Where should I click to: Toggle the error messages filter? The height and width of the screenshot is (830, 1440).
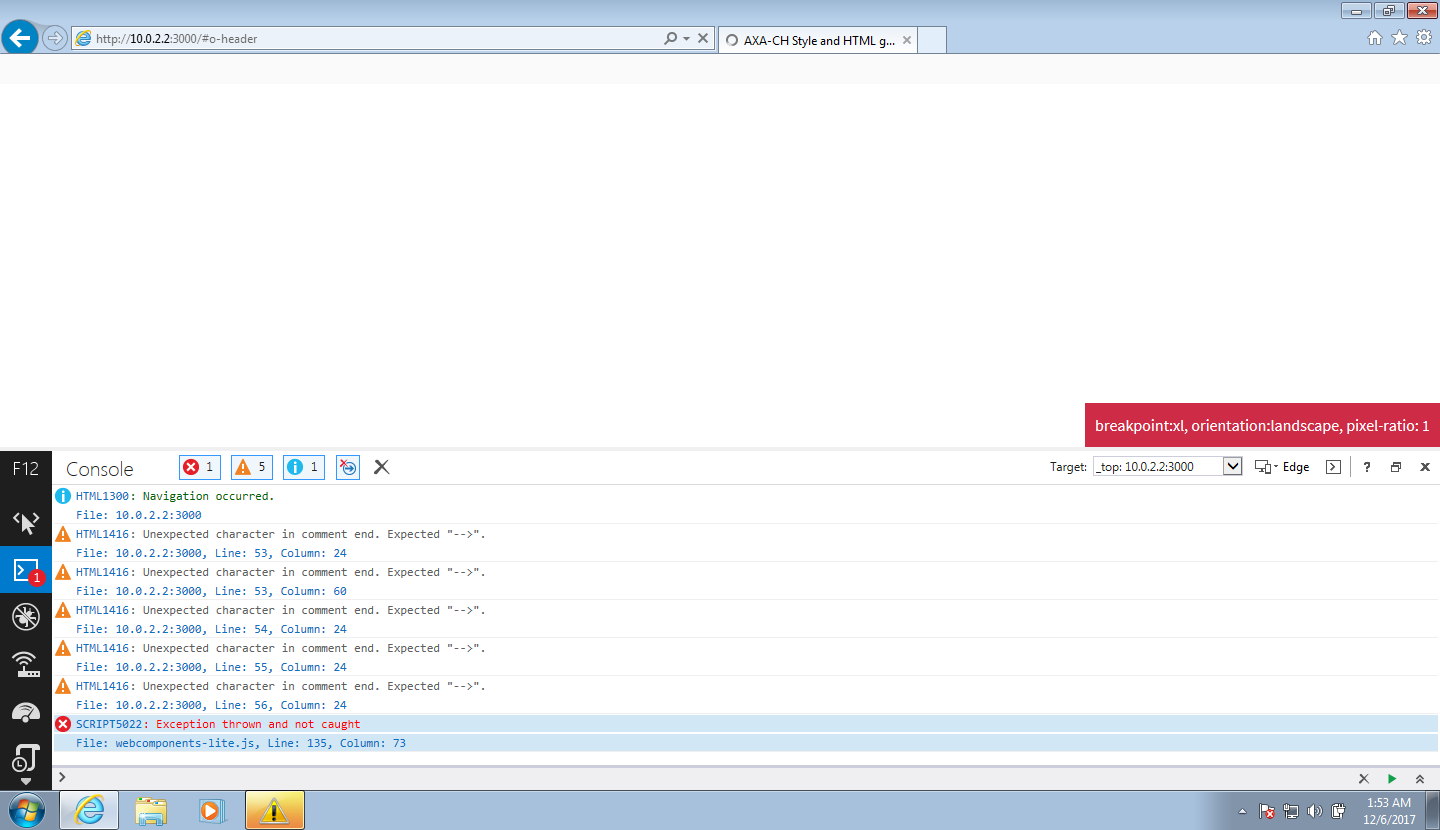click(199, 466)
